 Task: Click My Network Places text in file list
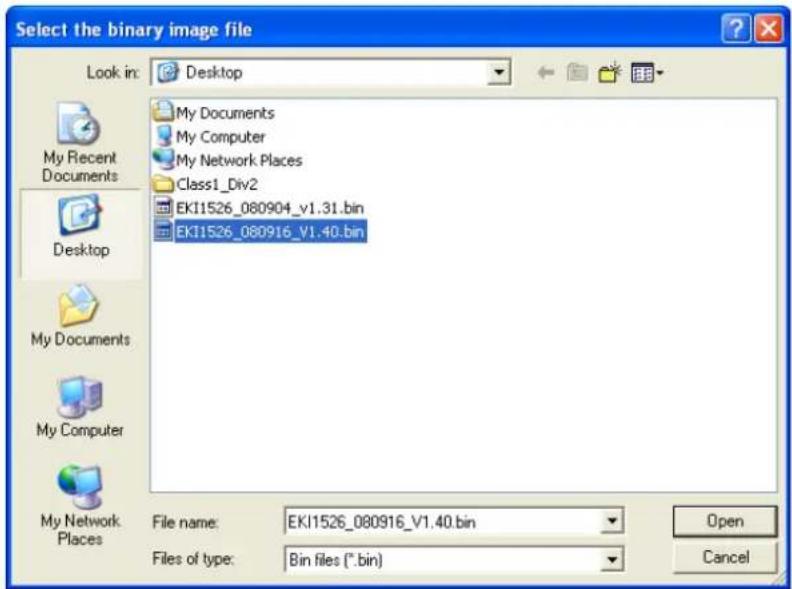point(239,160)
